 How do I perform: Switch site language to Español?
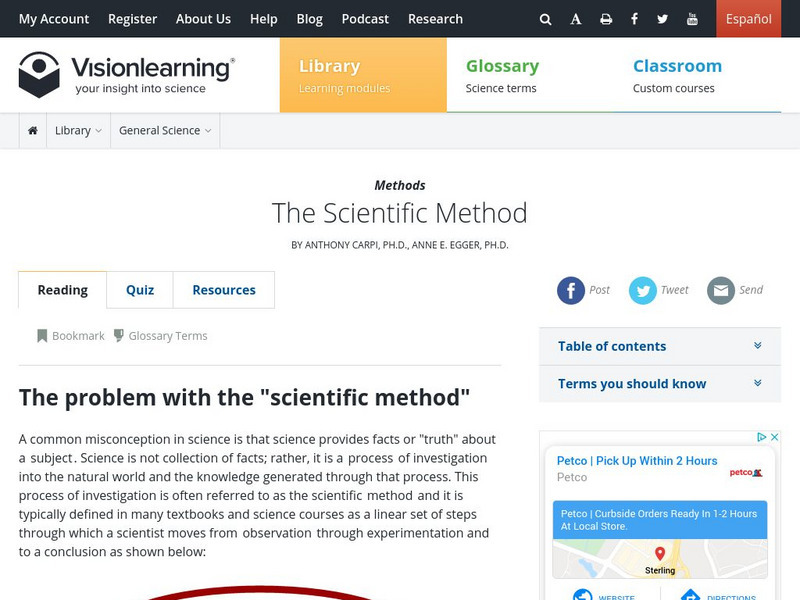point(748,19)
